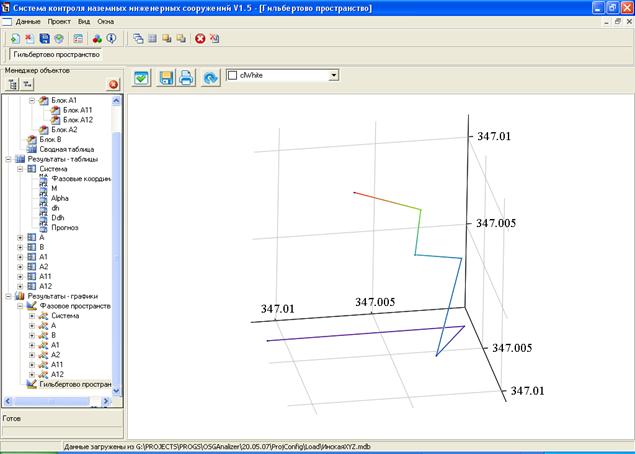Click tree vertical scrollbar down arrow
Image resolution: width=635 pixels, height=454 pixels.
pyautogui.click(x=116, y=391)
